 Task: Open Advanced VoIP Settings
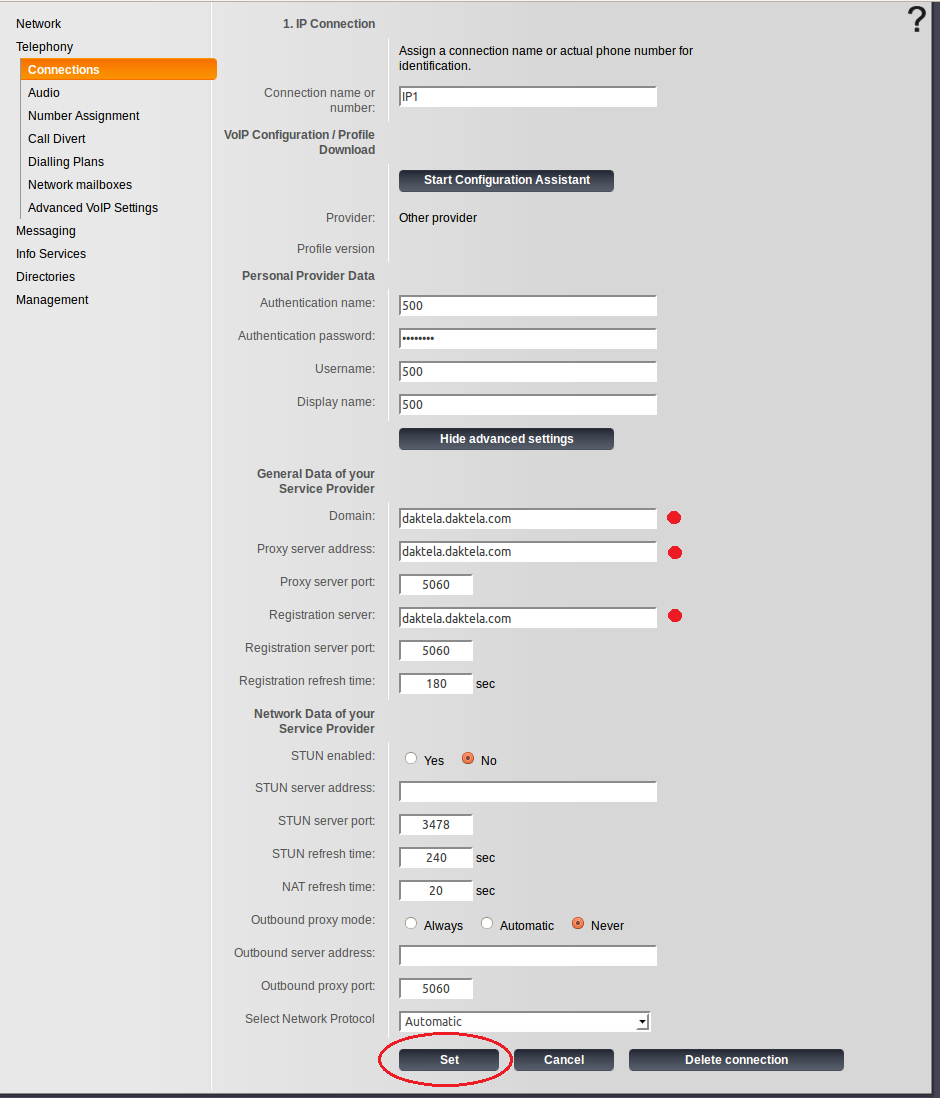[x=92, y=208]
